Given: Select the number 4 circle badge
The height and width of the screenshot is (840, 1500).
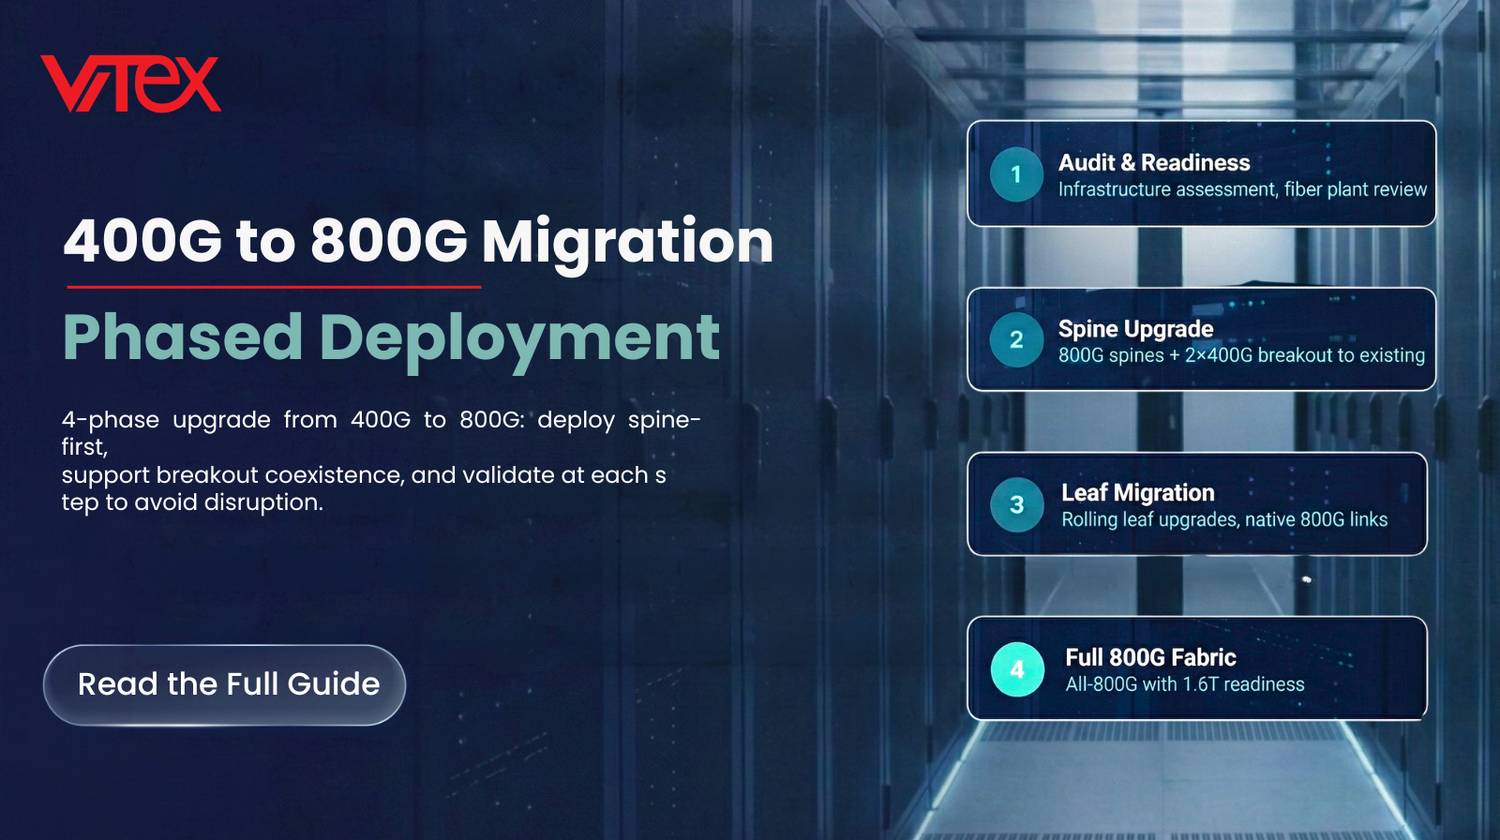Looking at the screenshot, I should (1015, 669).
